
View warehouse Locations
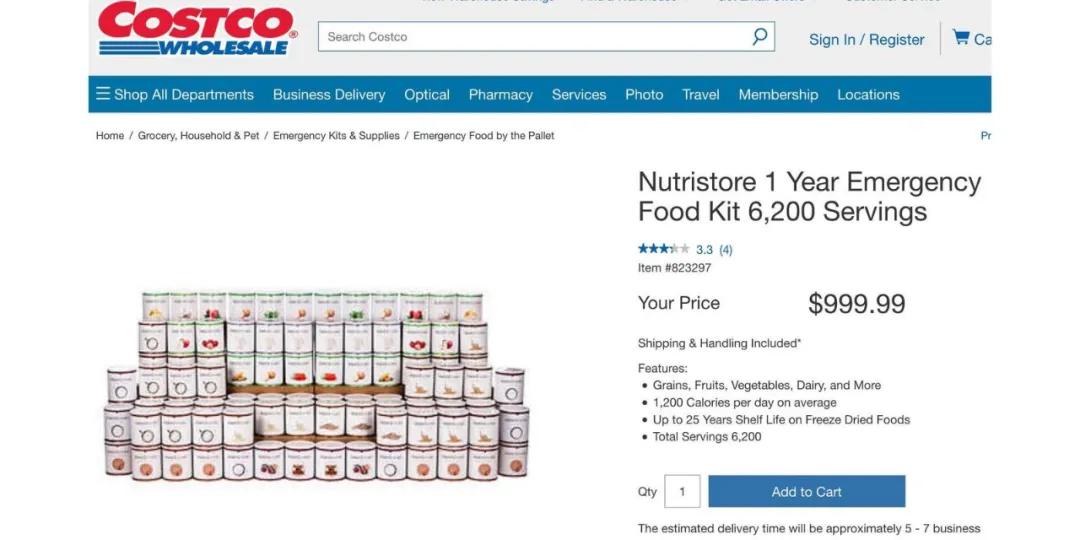pos(868,94)
